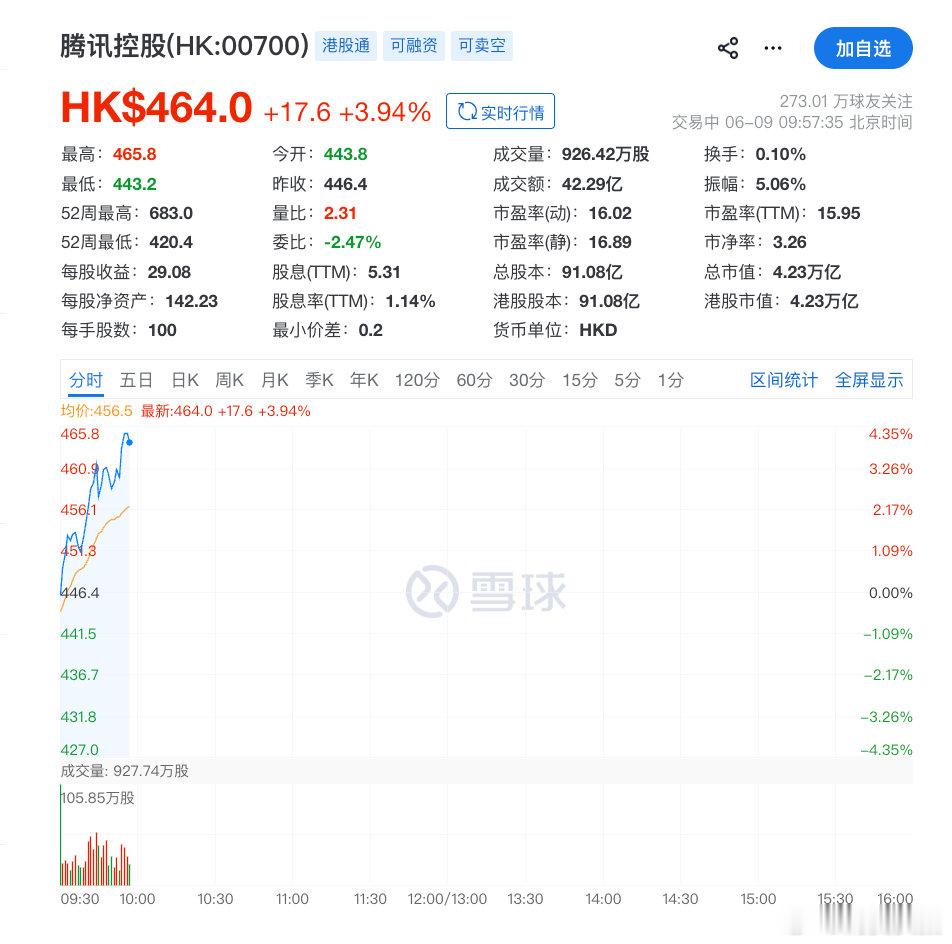This screenshot has width=952, height=944.
Task: Click the 52周最低 value 420.4
Action: point(171,242)
